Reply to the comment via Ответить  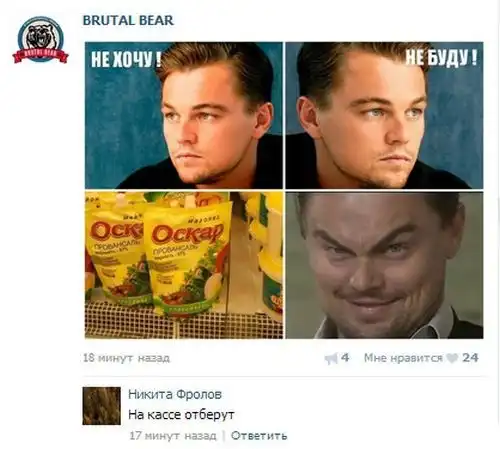259,436
